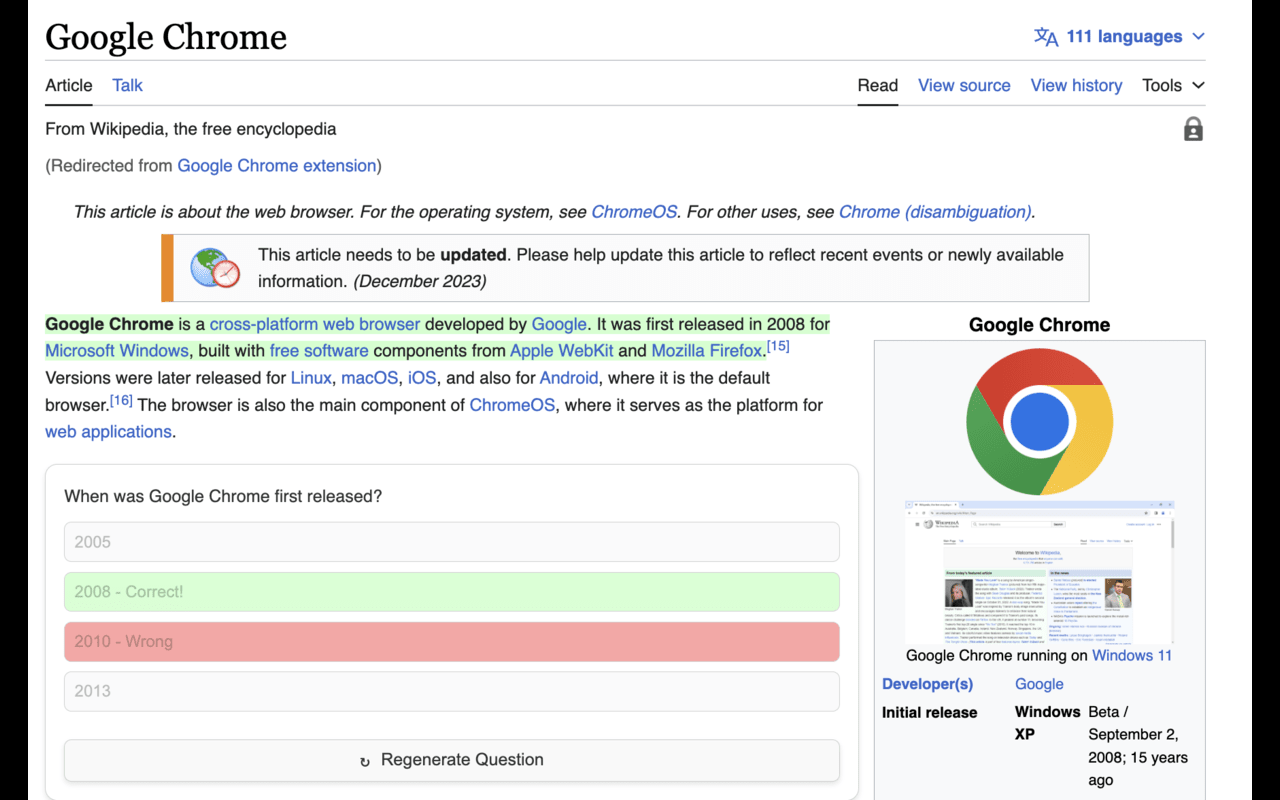The height and width of the screenshot is (800, 1280).
Task: Switch to the Talk tab
Action: pos(127,85)
